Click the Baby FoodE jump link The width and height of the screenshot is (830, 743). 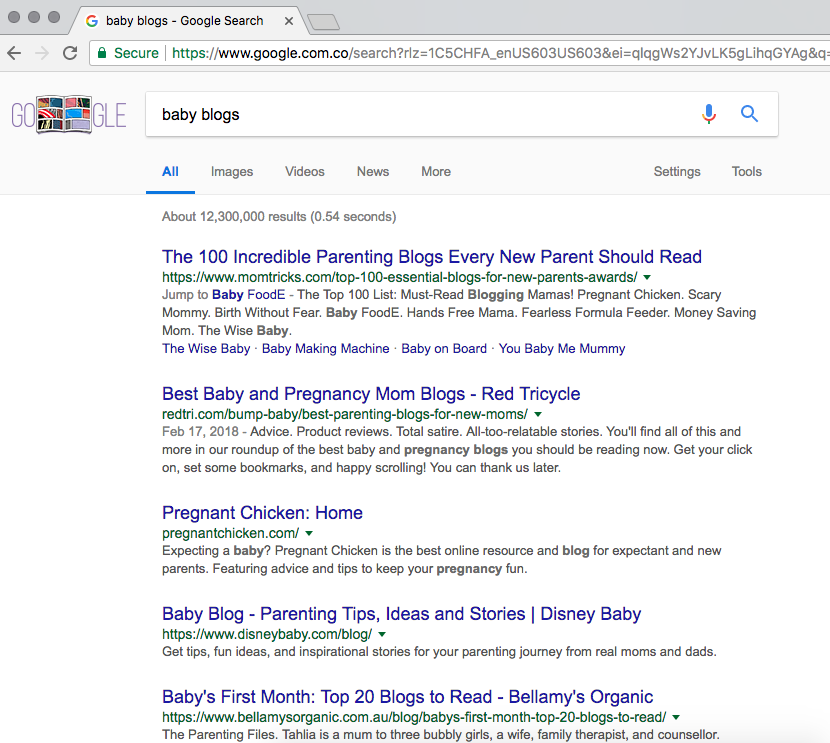(x=249, y=295)
